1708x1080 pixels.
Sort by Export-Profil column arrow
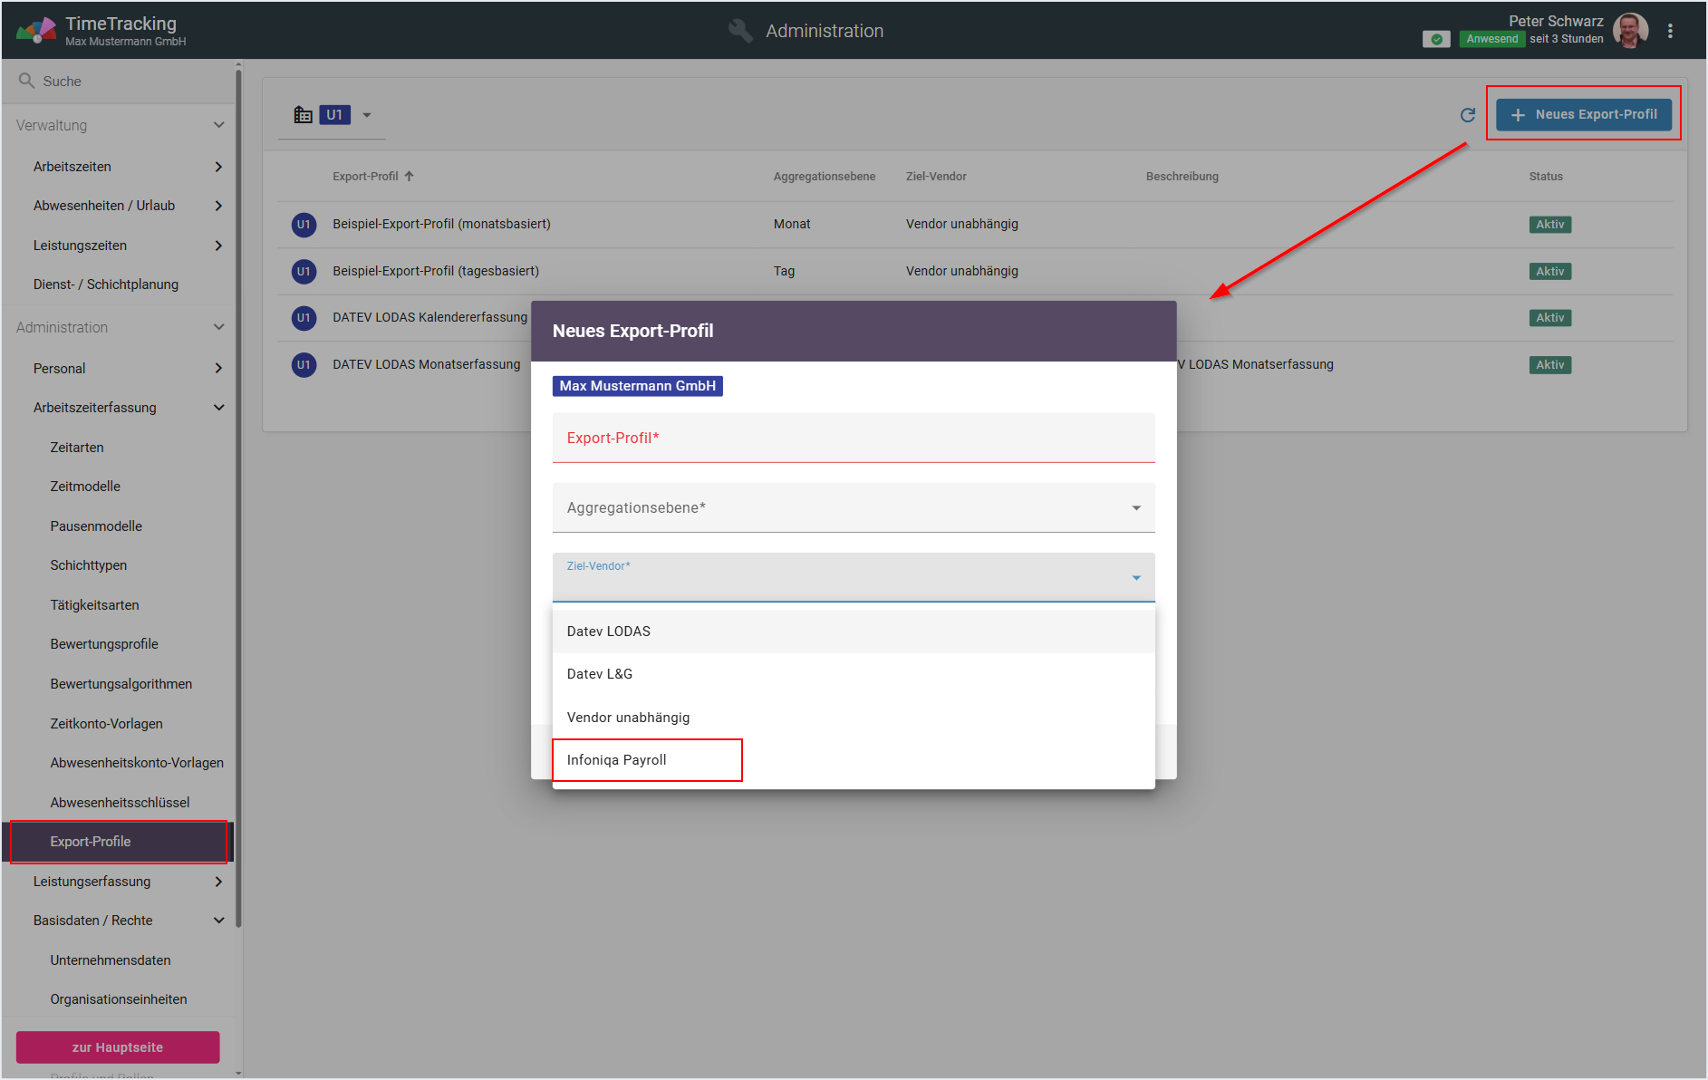coord(409,176)
